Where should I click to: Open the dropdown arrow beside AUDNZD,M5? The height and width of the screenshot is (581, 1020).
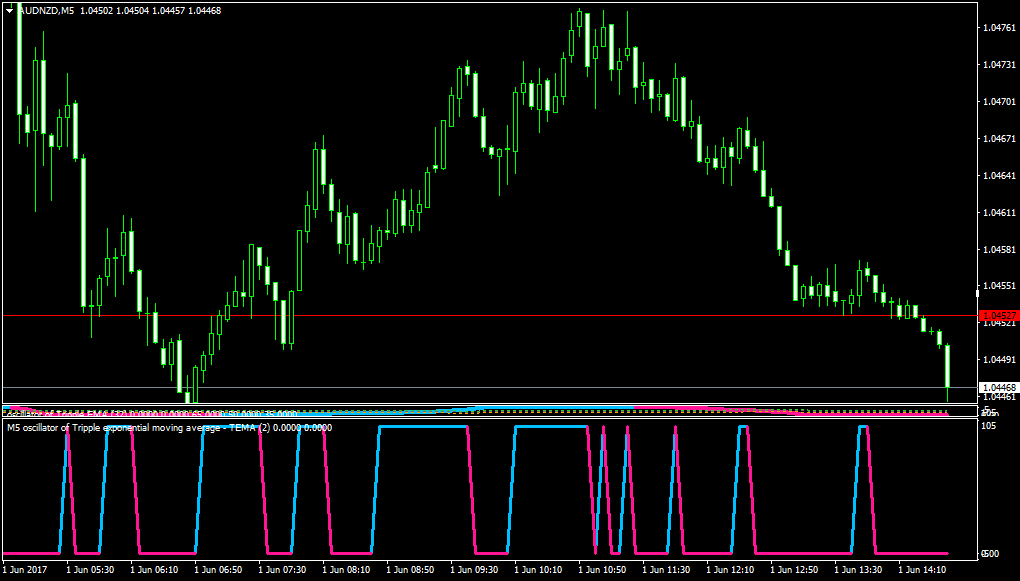click(x=10, y=10)
